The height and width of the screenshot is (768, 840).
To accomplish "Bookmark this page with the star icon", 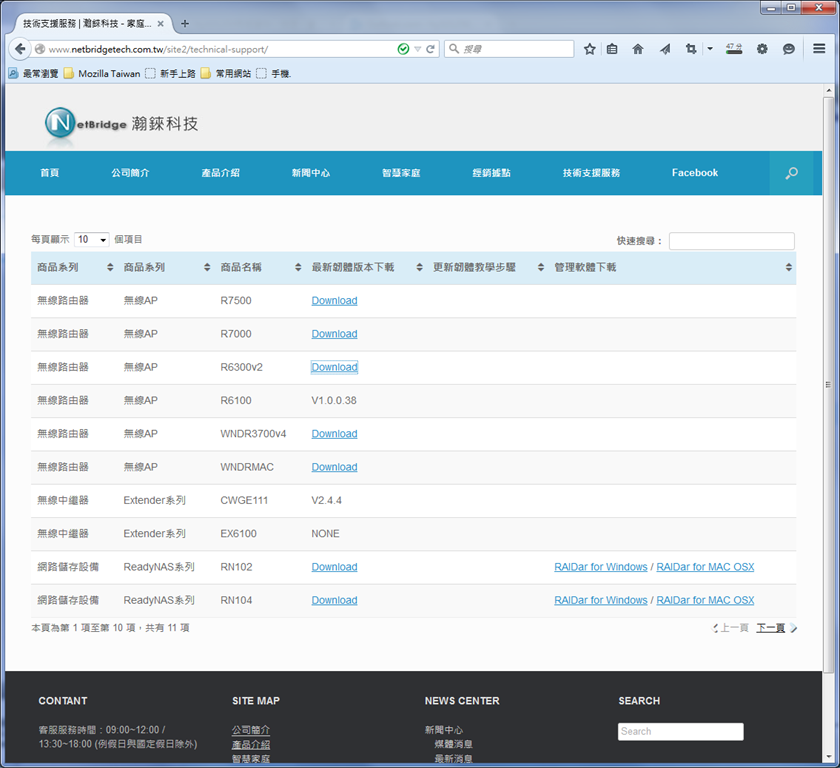I will tap(590, 49).
